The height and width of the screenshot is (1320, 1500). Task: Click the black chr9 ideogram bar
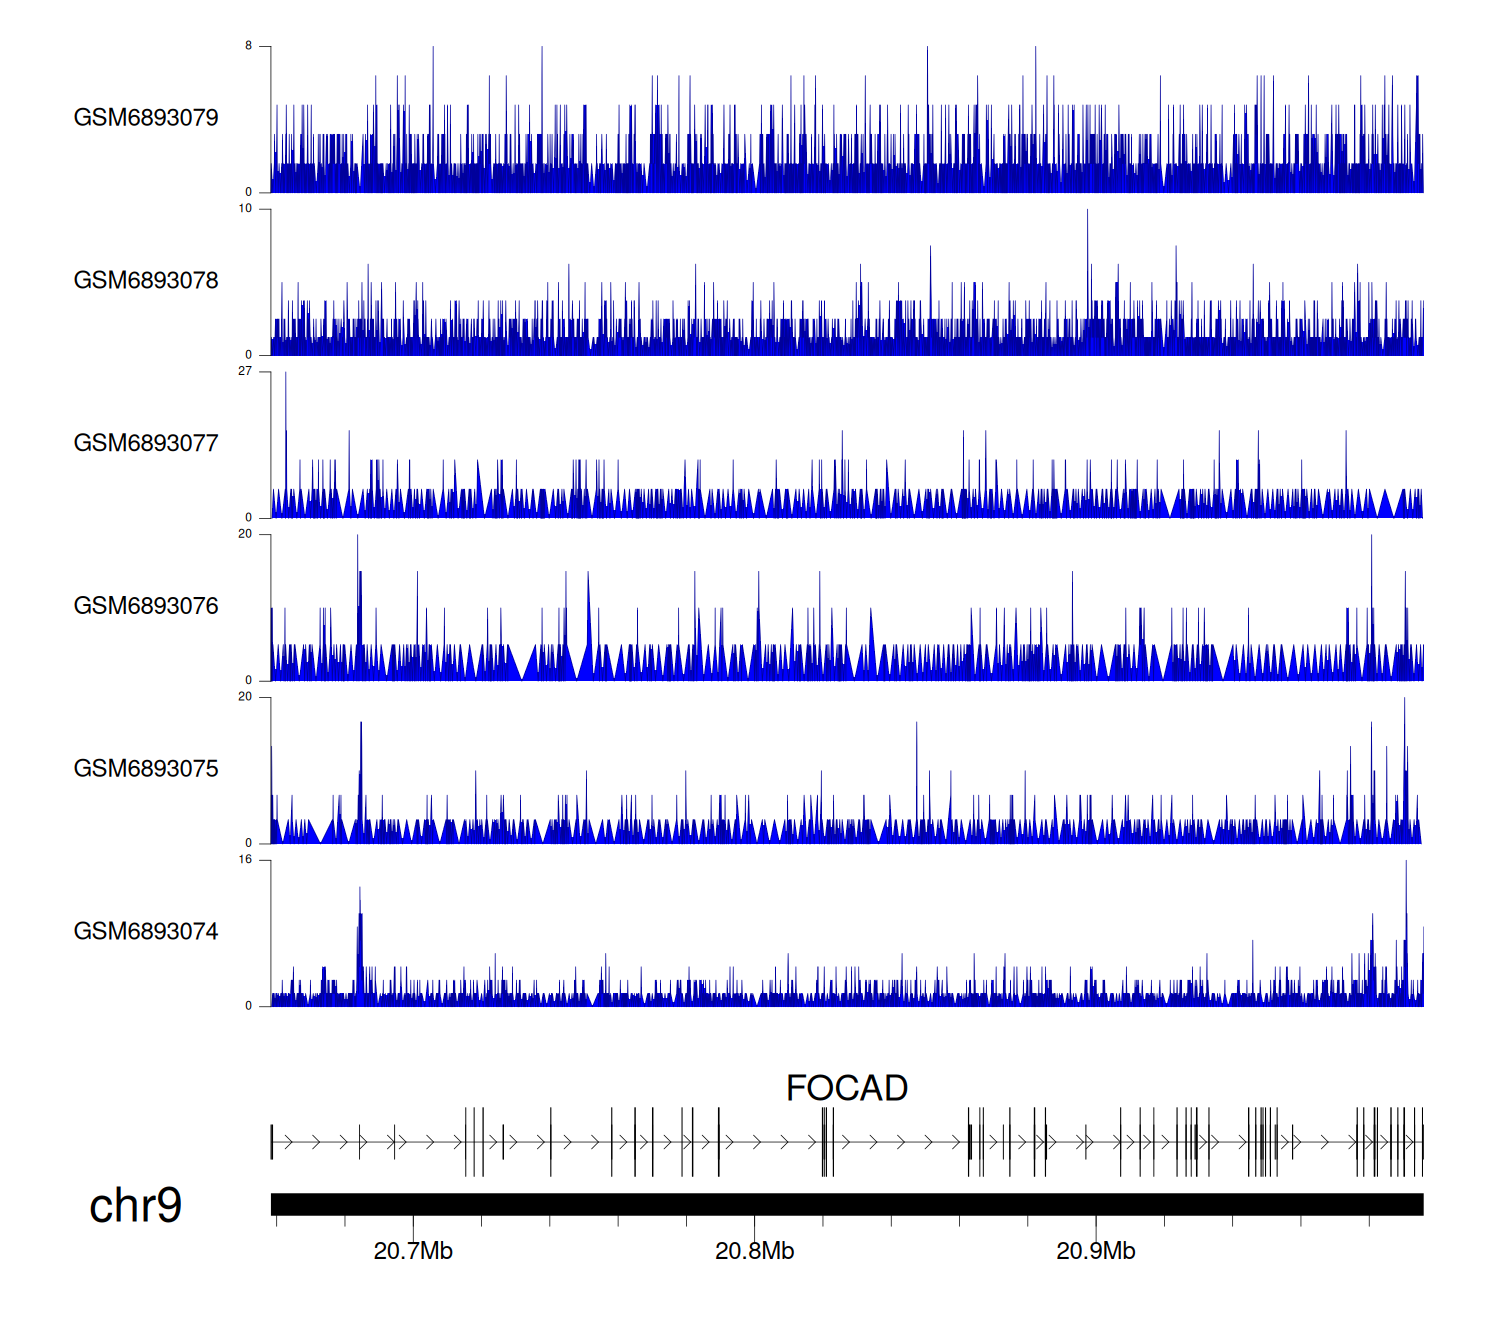846,1204
